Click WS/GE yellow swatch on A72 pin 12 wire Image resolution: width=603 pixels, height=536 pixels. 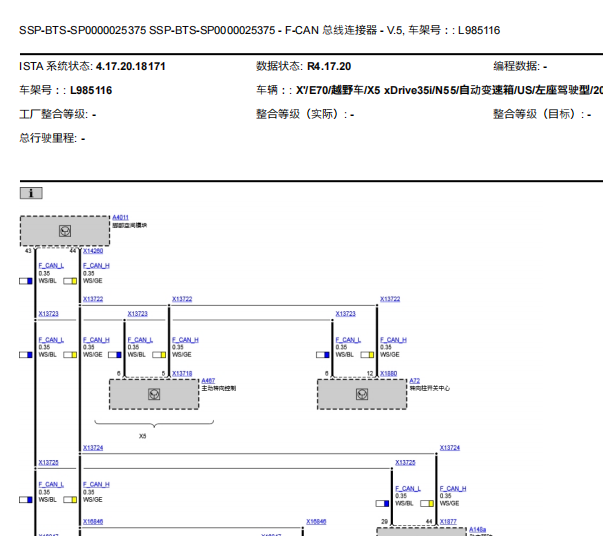367,355
